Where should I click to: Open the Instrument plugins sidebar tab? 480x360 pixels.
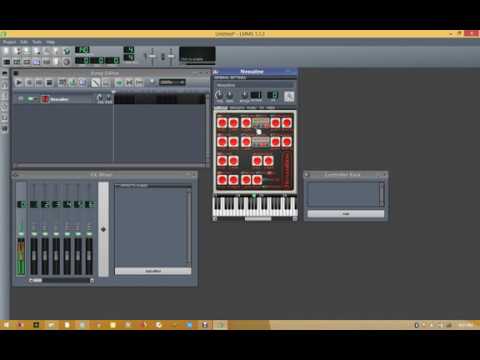click(5, 74)
